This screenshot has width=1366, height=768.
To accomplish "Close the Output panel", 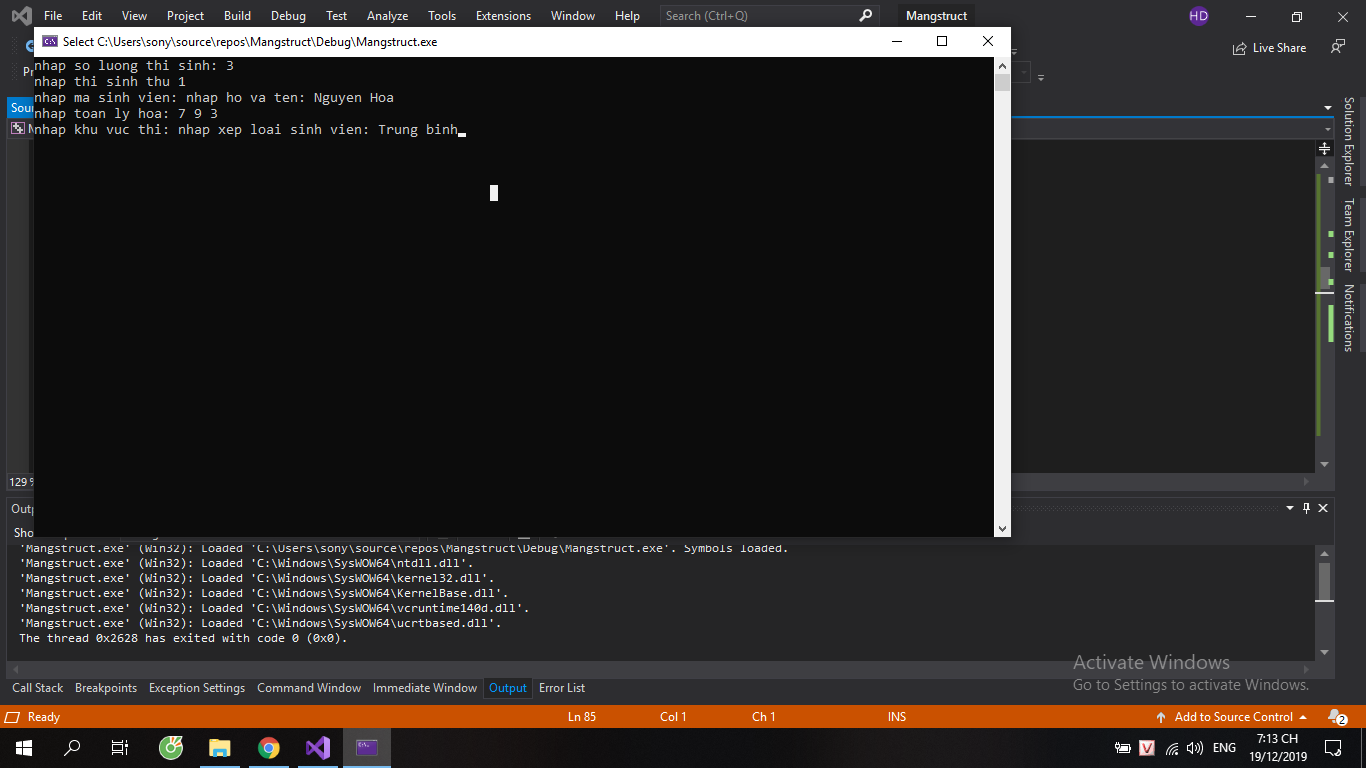I will pos(1323,508).
